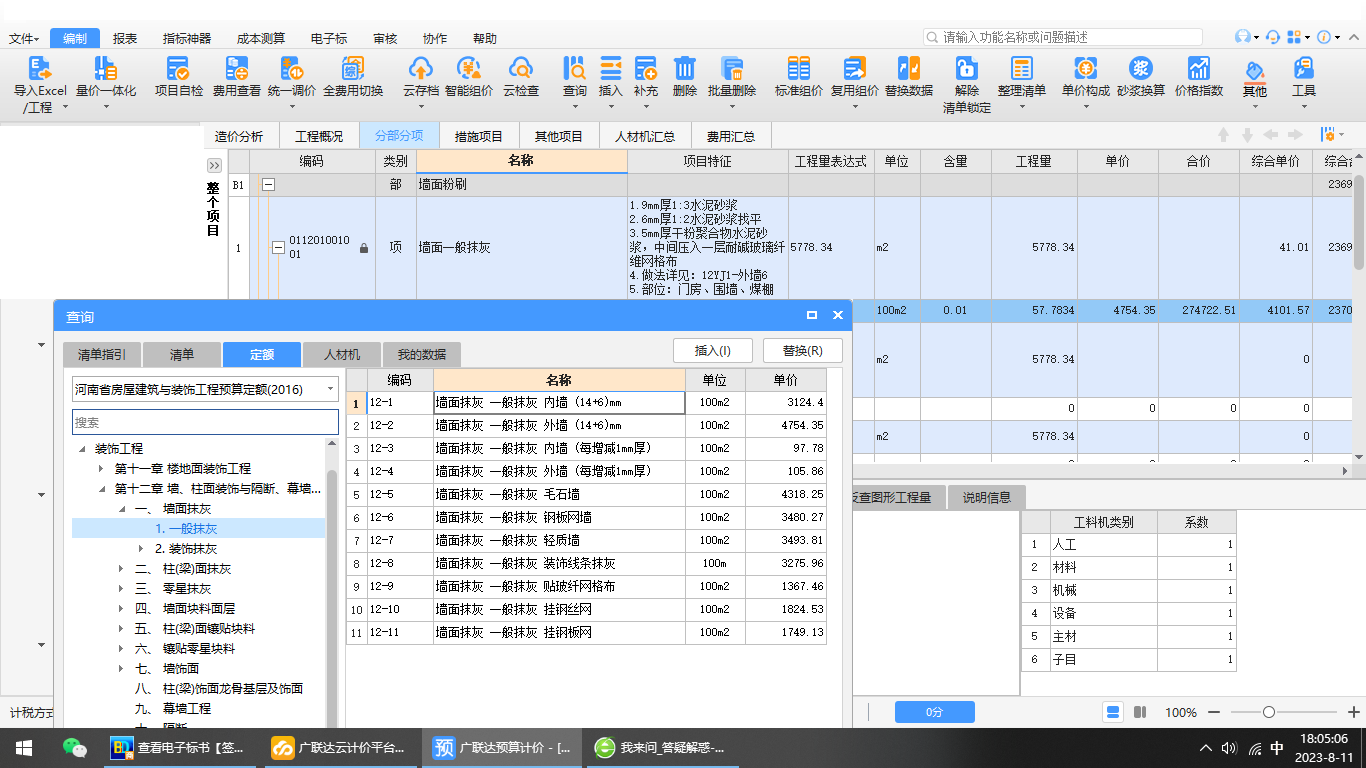The image size is (1366, 768).
Task: Select the 1. 一般抹灰 tree item
Action: pyautogui.click(x=186, y=529)
